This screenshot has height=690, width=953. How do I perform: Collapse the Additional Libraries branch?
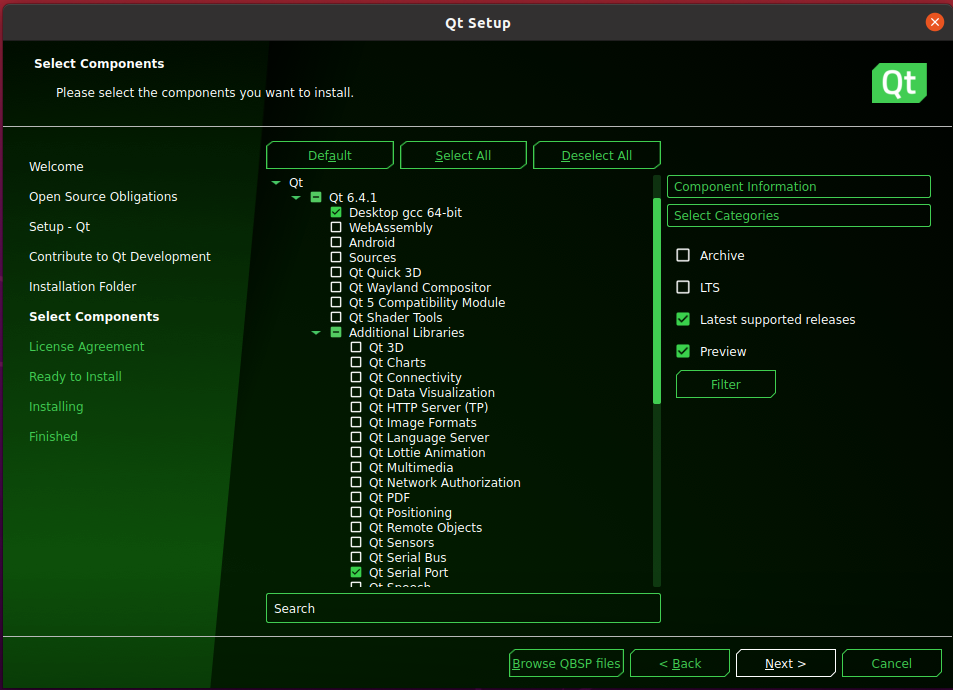click(316, 333)
